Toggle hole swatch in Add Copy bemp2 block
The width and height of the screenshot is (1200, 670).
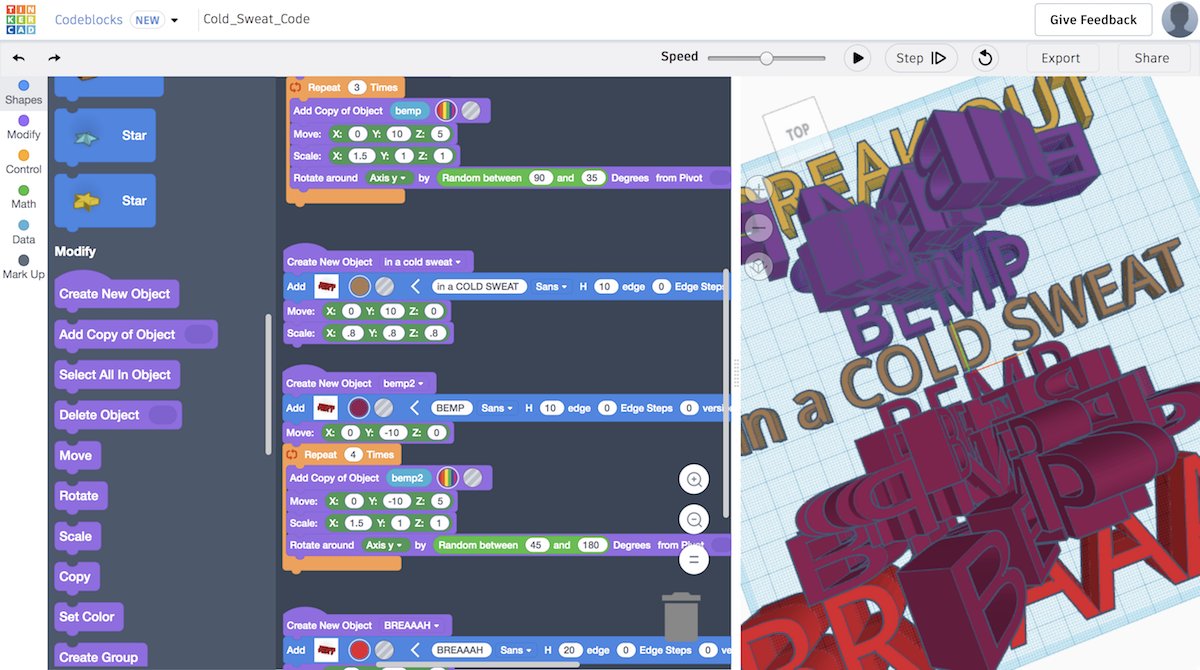tap(472, 478)
